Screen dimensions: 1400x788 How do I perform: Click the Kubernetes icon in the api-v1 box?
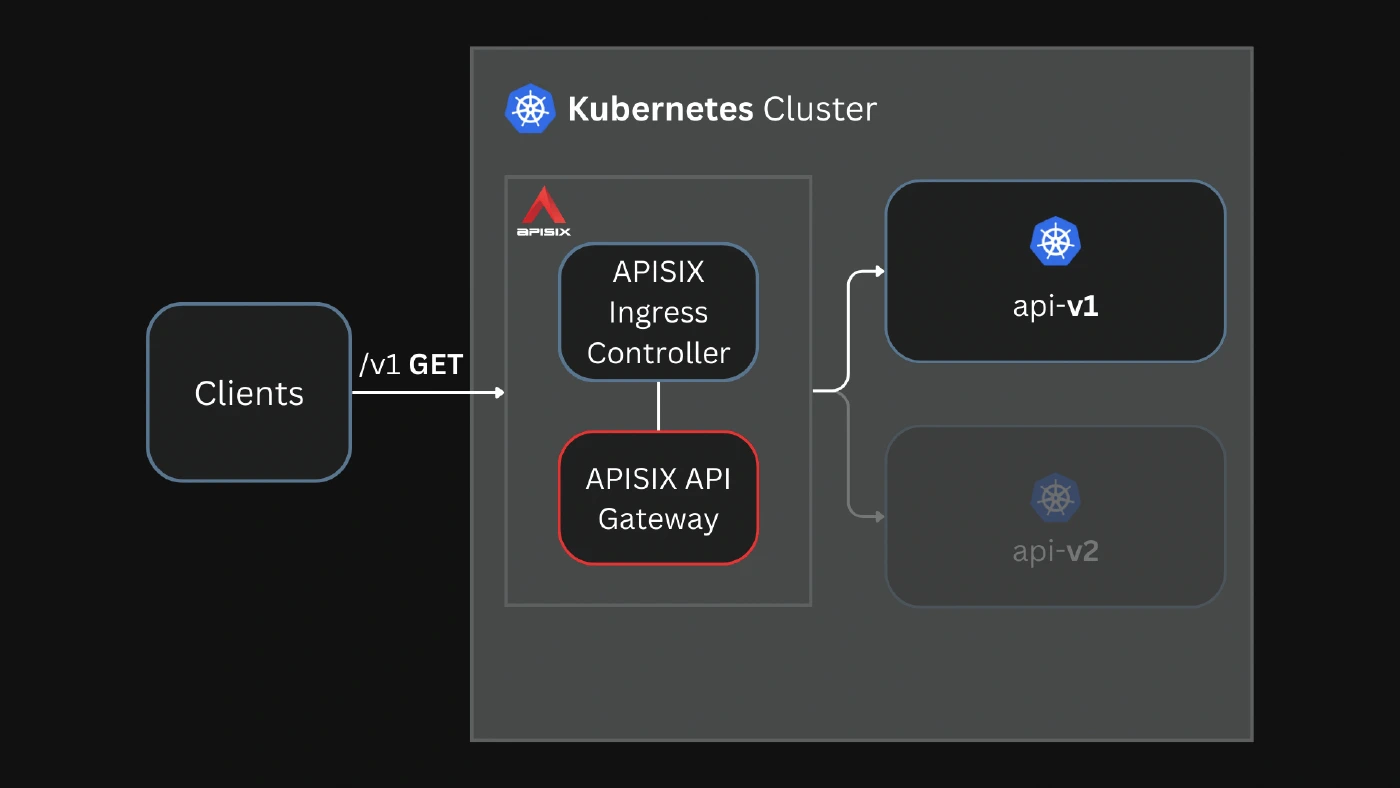click(1056, 241)
